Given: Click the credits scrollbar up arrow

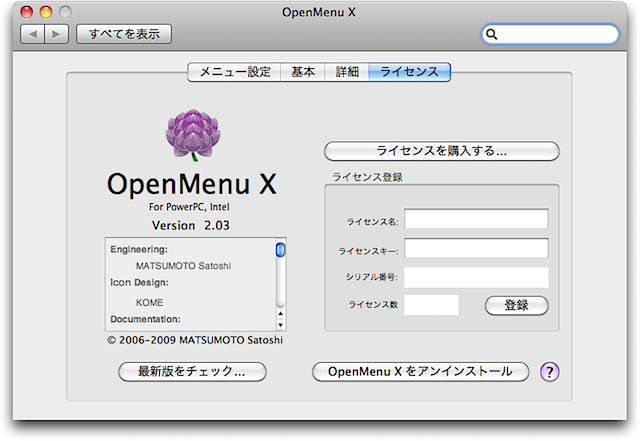Looking at the screenshot, I should coord(280,314).
